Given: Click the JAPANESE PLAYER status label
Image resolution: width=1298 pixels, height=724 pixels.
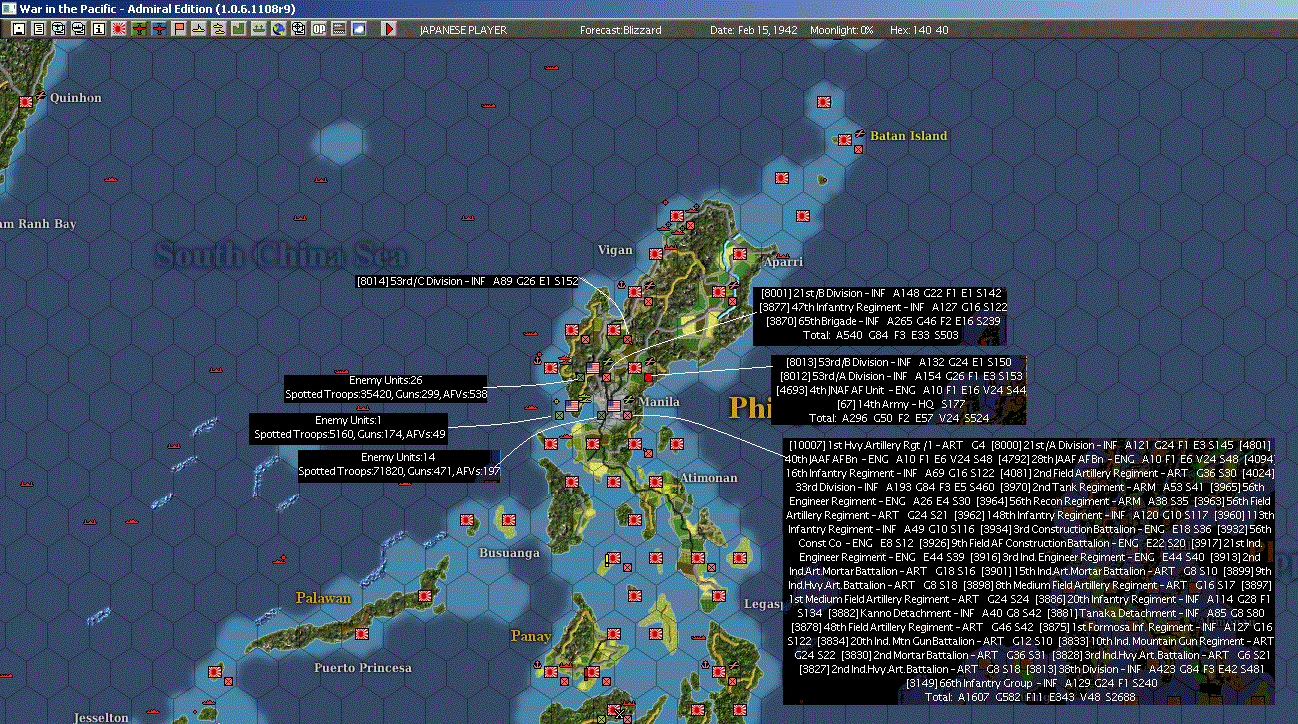Looking at the screenshot, I should 463,30.
